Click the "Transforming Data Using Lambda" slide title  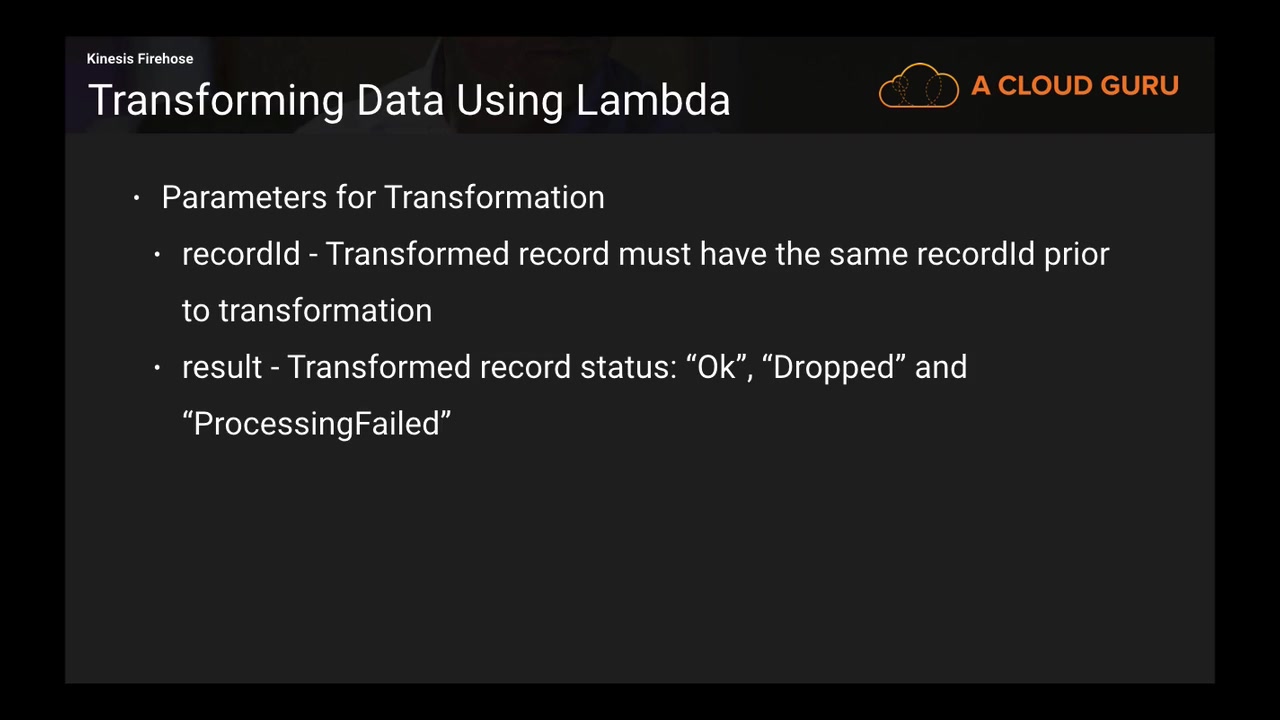point(409,100)
